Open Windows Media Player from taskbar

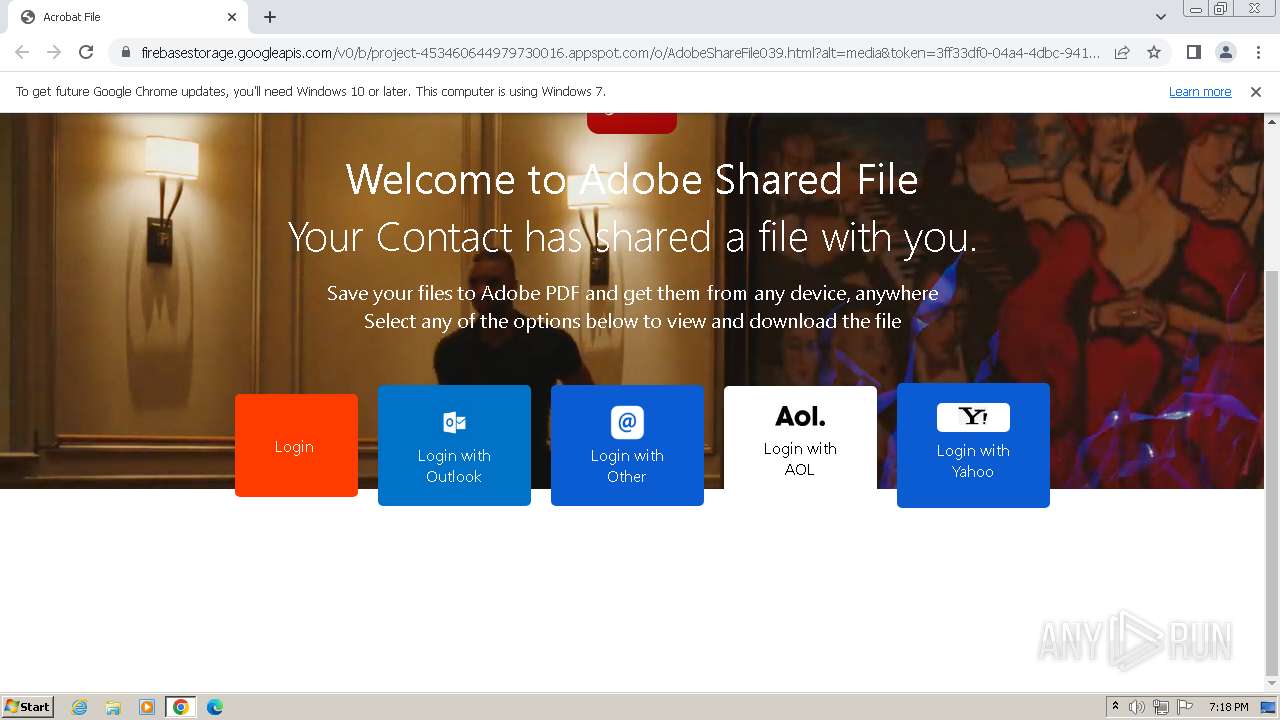(x=147, y=707)
